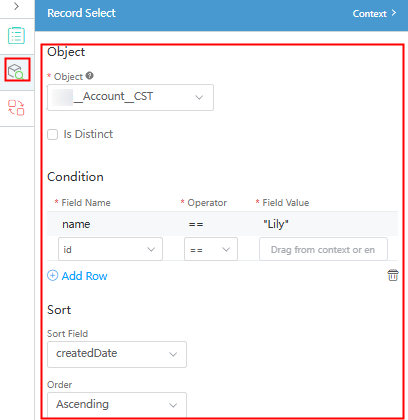Screen dimensions: 408x420
Task: Delete condition rows with the trash icon
Action: pos(393,275)
